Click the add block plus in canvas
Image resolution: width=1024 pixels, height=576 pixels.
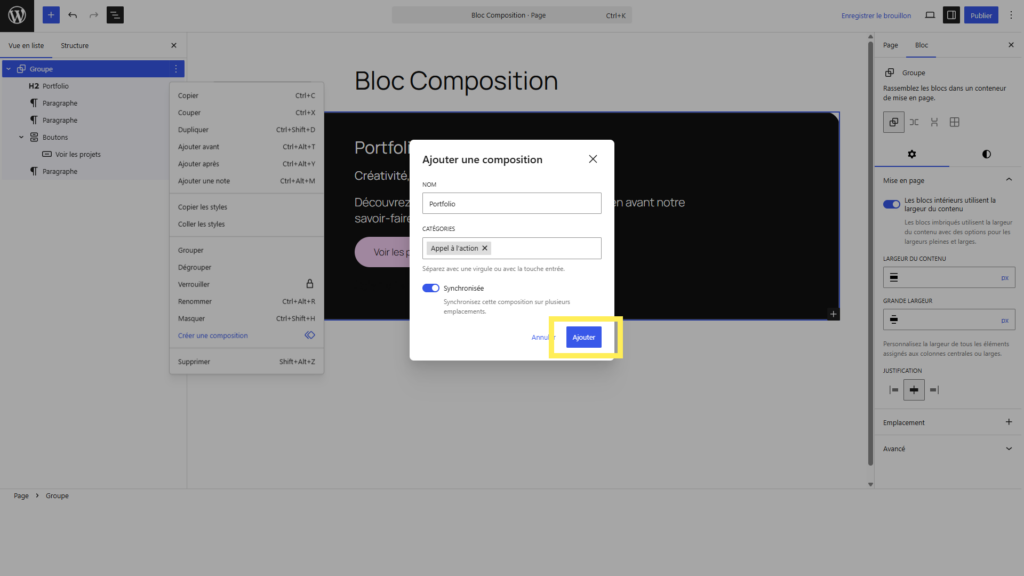click(833, 314)
